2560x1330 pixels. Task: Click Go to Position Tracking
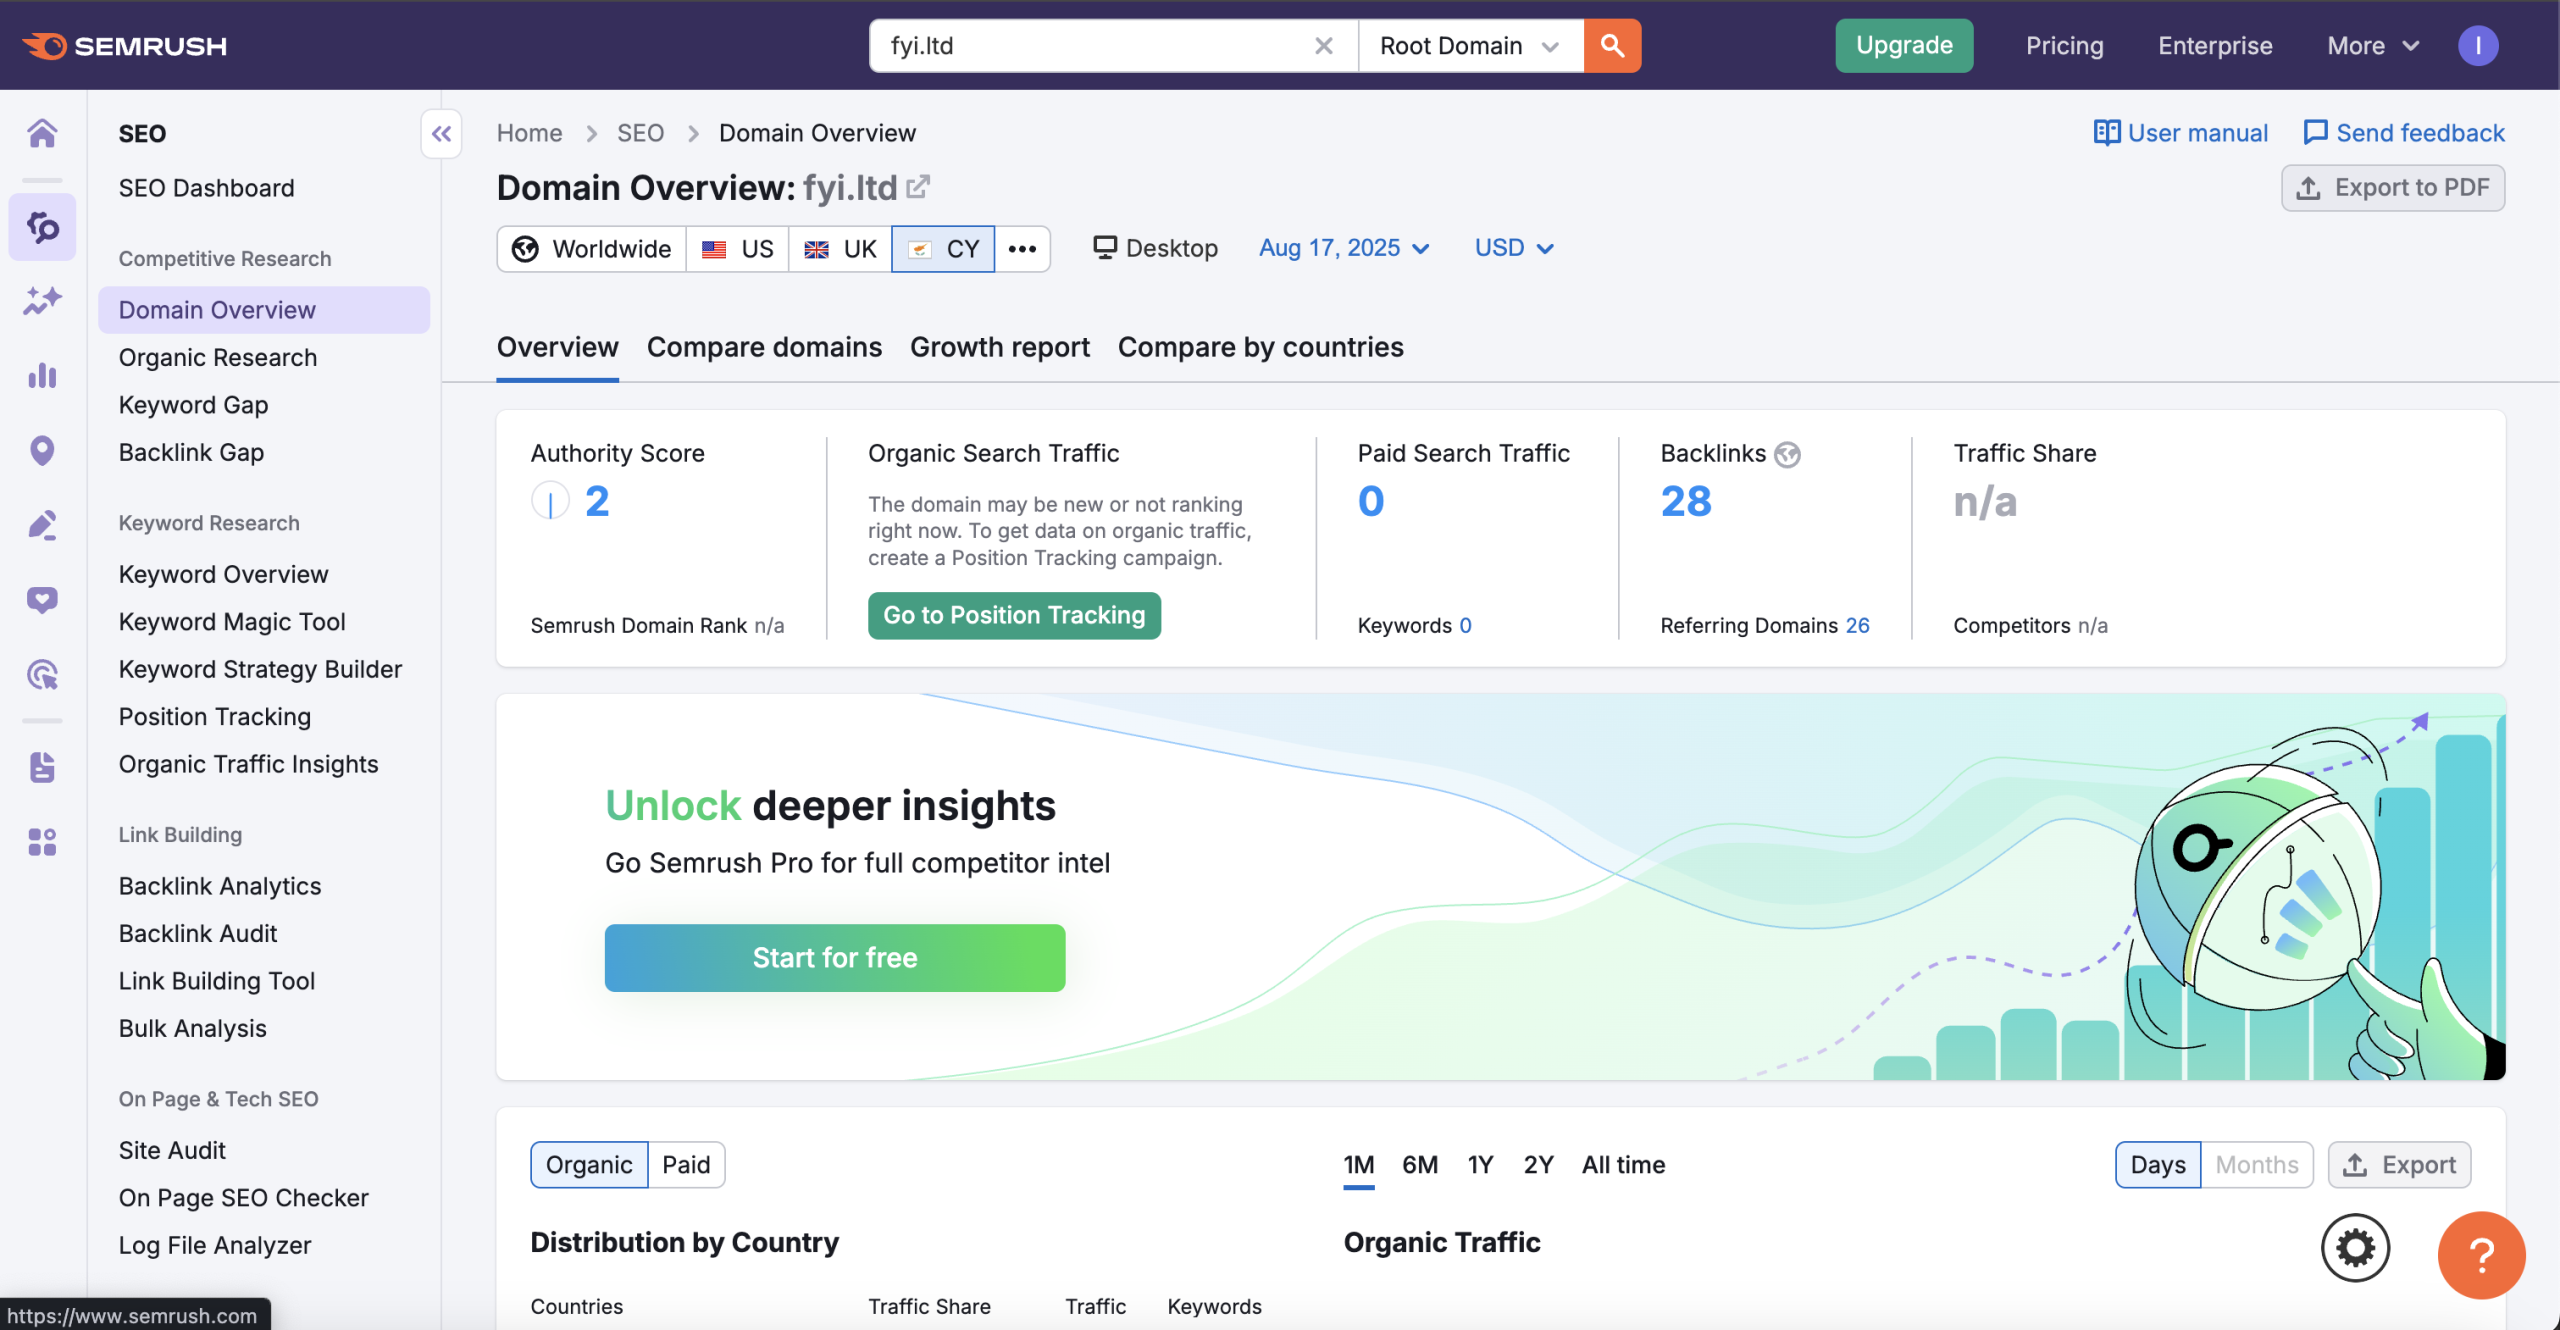click(x=1013, y=615)
